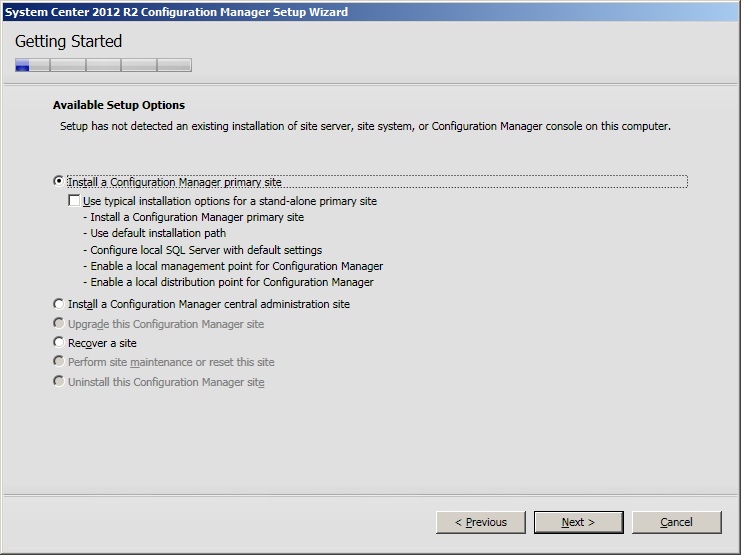The image size is (741, 555).
Task: Click Upgrade this Configuration Manager site option
Action: coord(59,324)
